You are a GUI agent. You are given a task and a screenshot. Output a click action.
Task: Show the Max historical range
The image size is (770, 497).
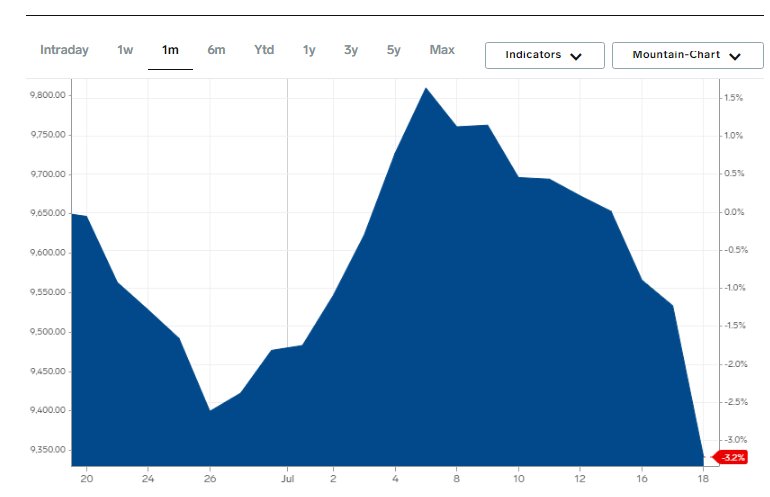coord(442,50)
